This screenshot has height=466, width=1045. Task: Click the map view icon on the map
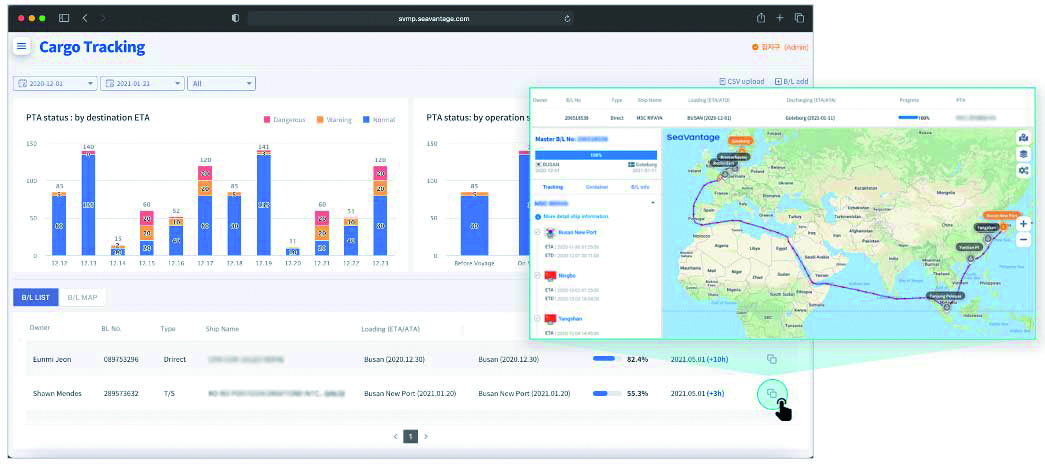[1023, 137]
